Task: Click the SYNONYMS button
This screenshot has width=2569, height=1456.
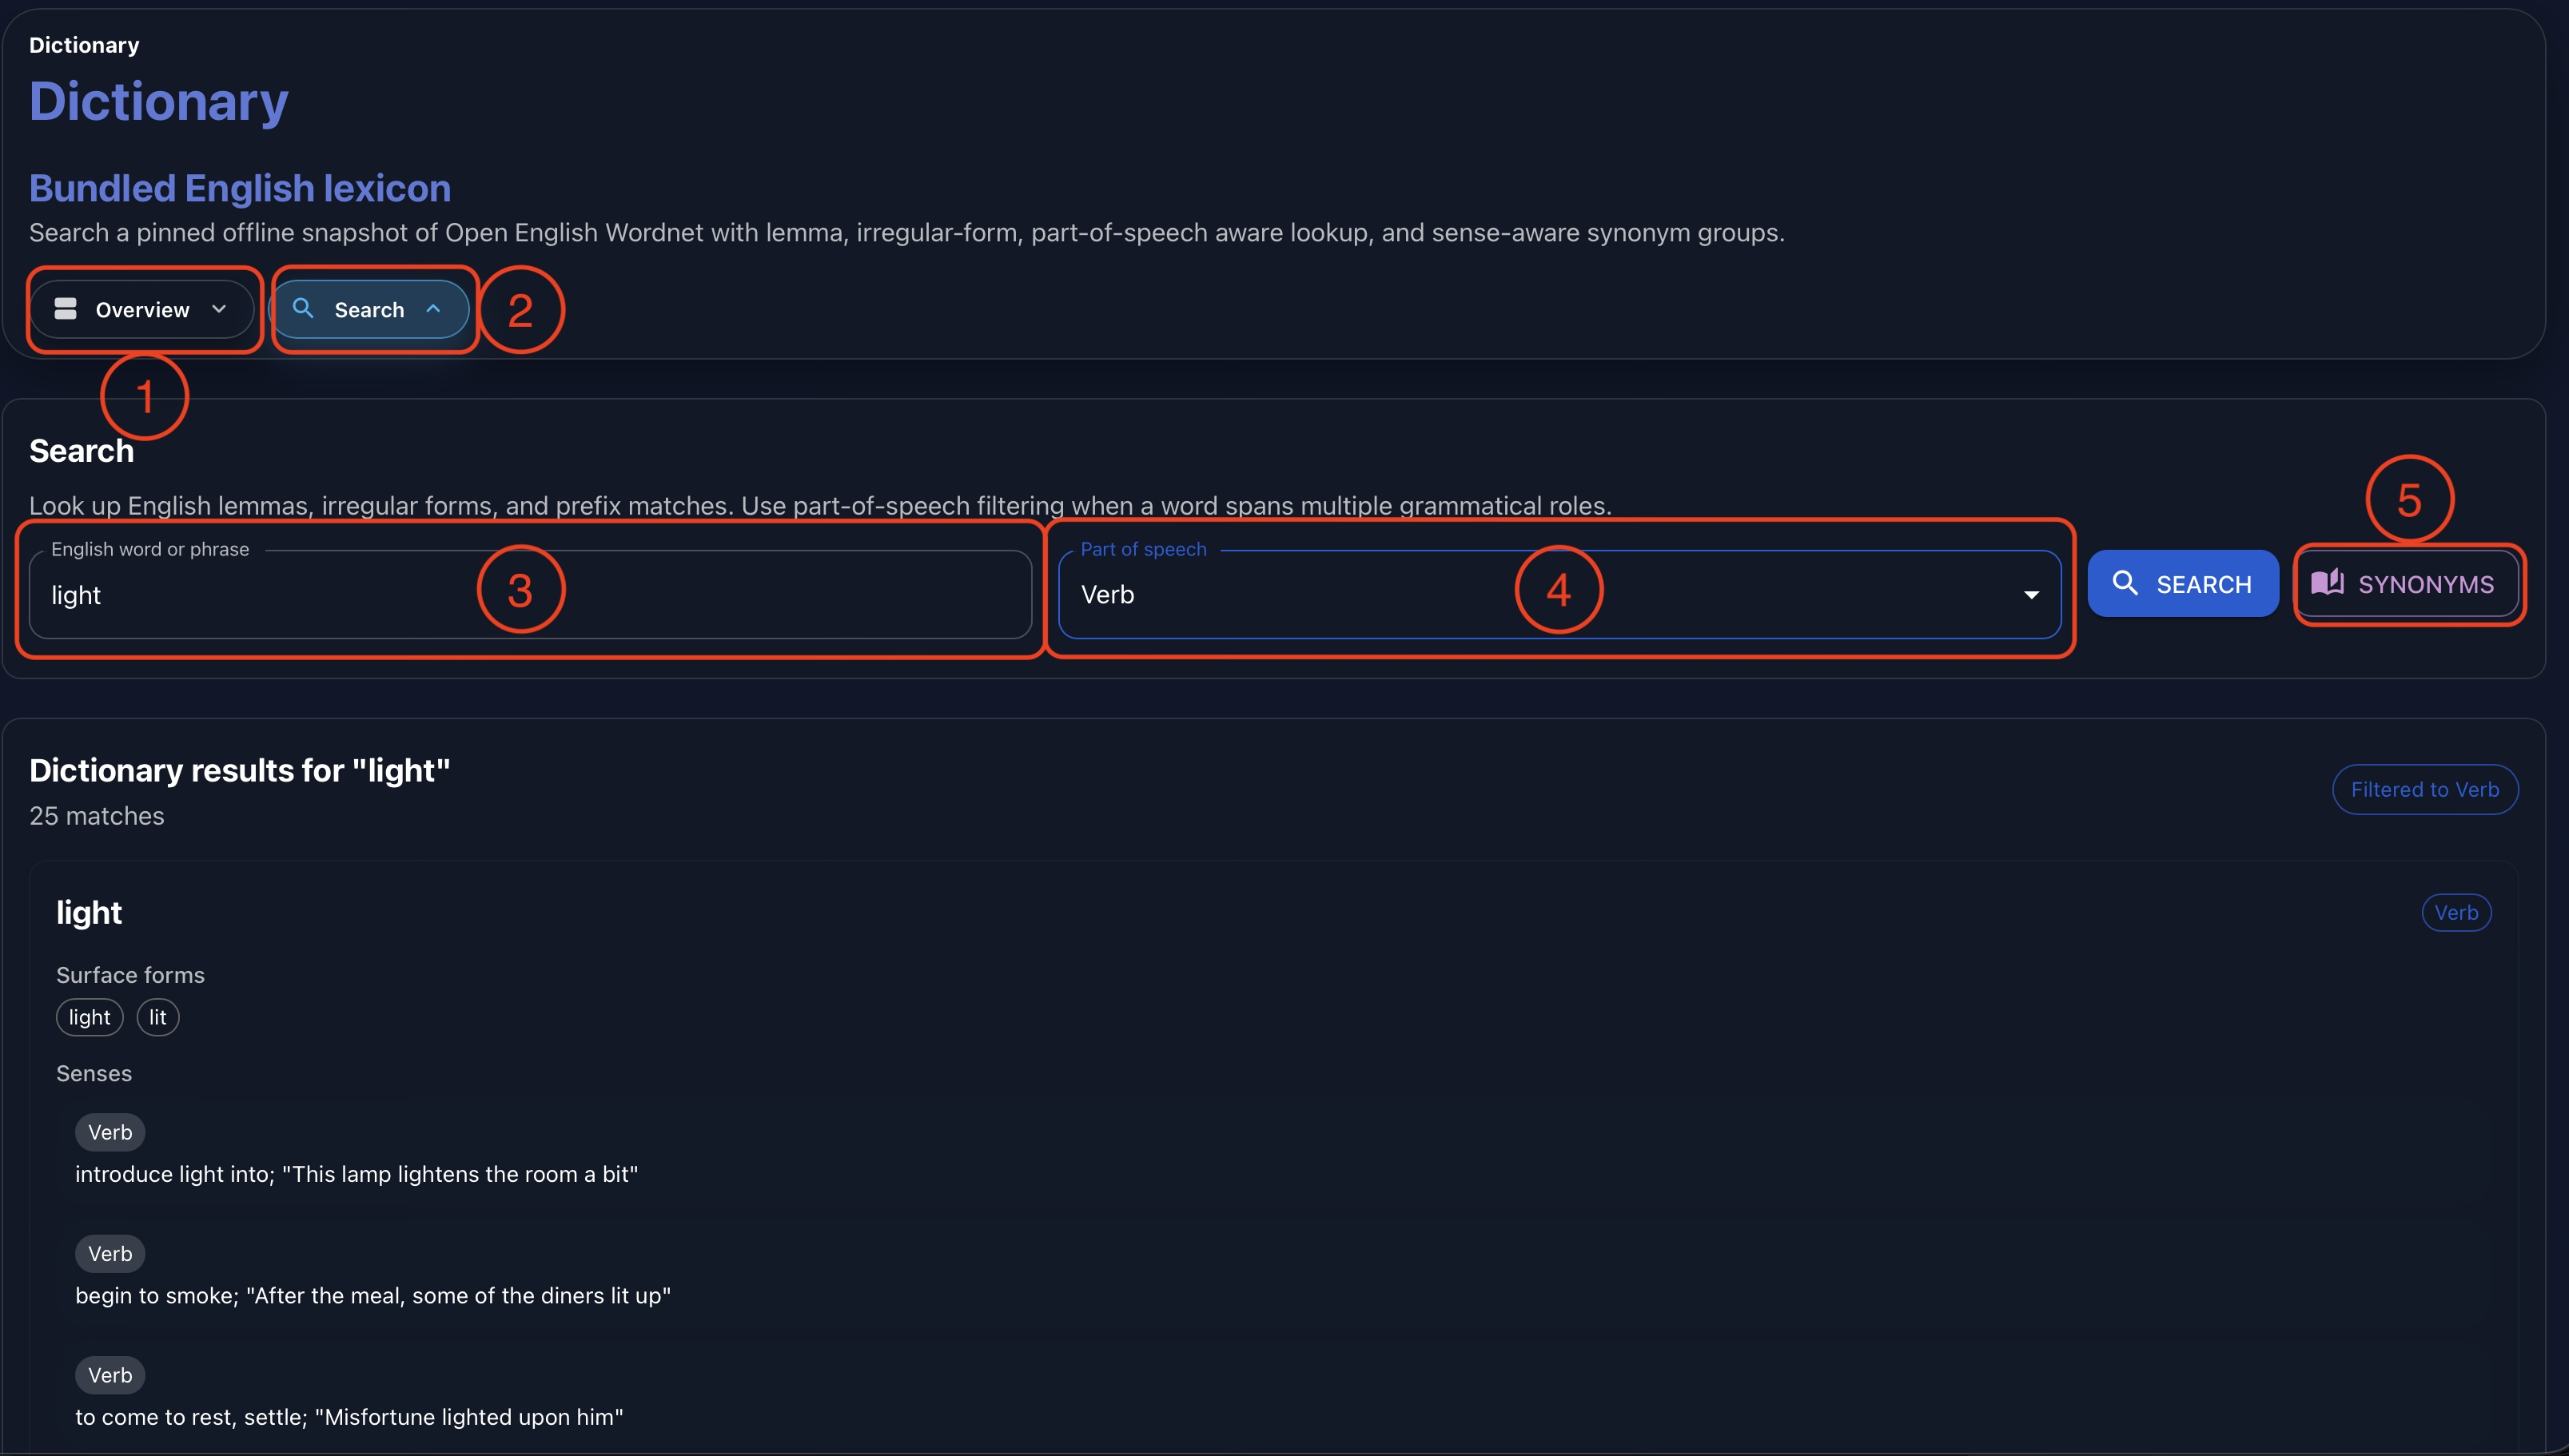Action: point(2406,584)
